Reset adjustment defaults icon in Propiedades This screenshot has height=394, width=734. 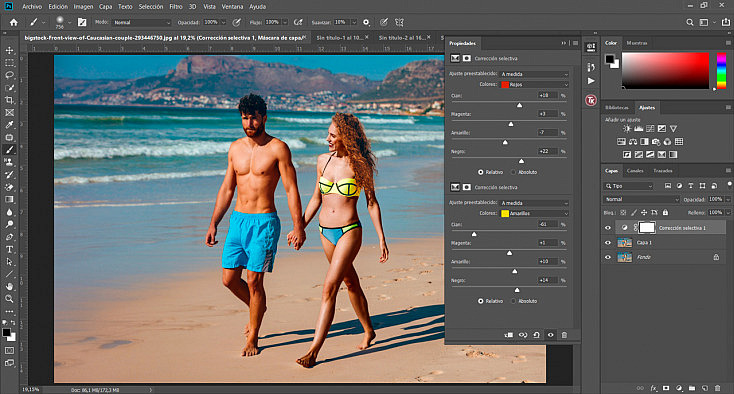[536, 335]
